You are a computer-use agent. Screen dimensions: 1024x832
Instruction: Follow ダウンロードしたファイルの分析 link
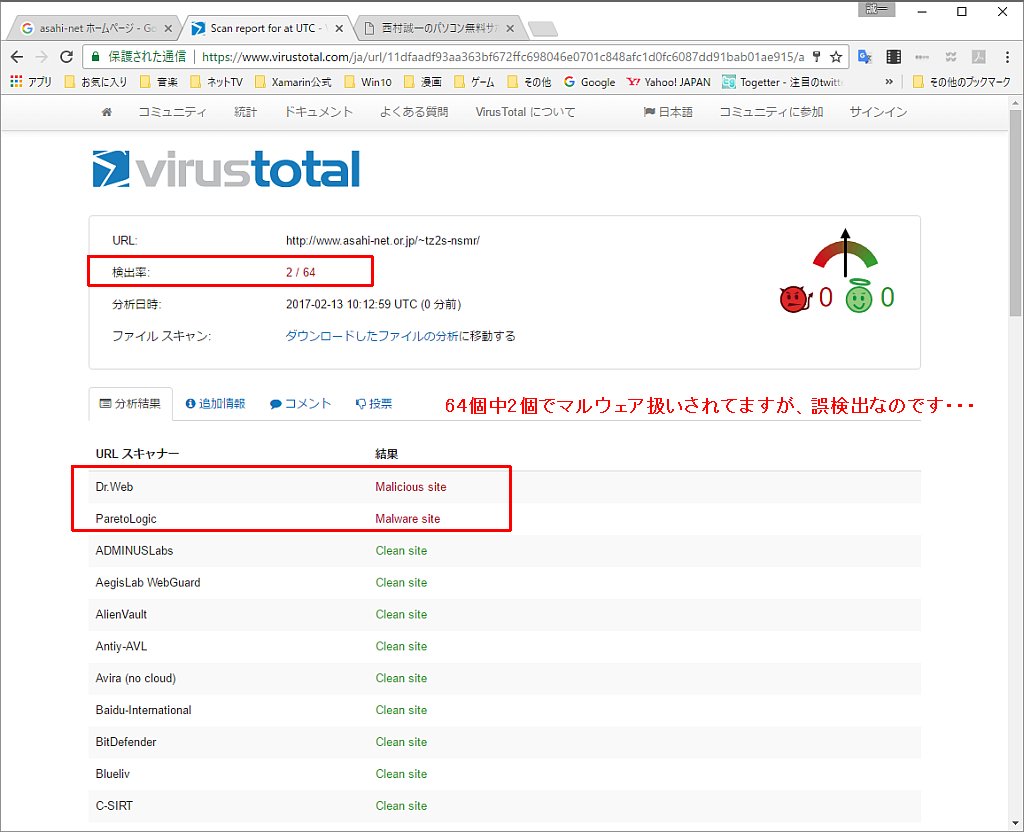coord(372,336)
